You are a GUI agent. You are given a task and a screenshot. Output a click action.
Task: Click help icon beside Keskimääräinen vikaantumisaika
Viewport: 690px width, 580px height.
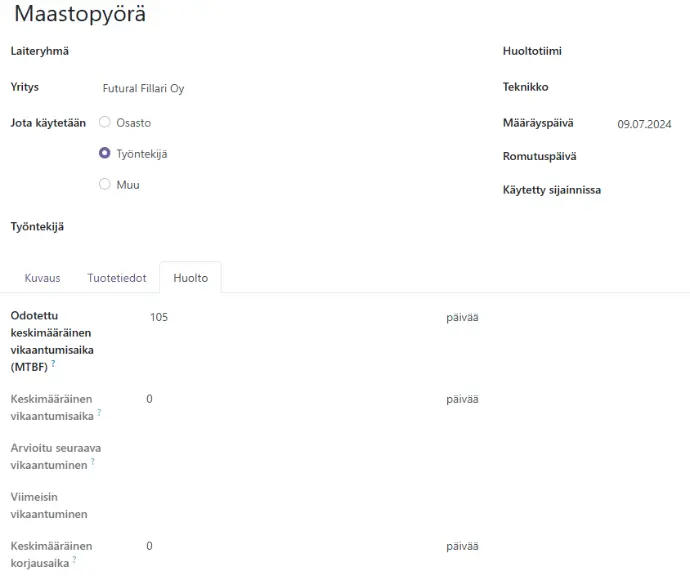[x=99, y=412]
